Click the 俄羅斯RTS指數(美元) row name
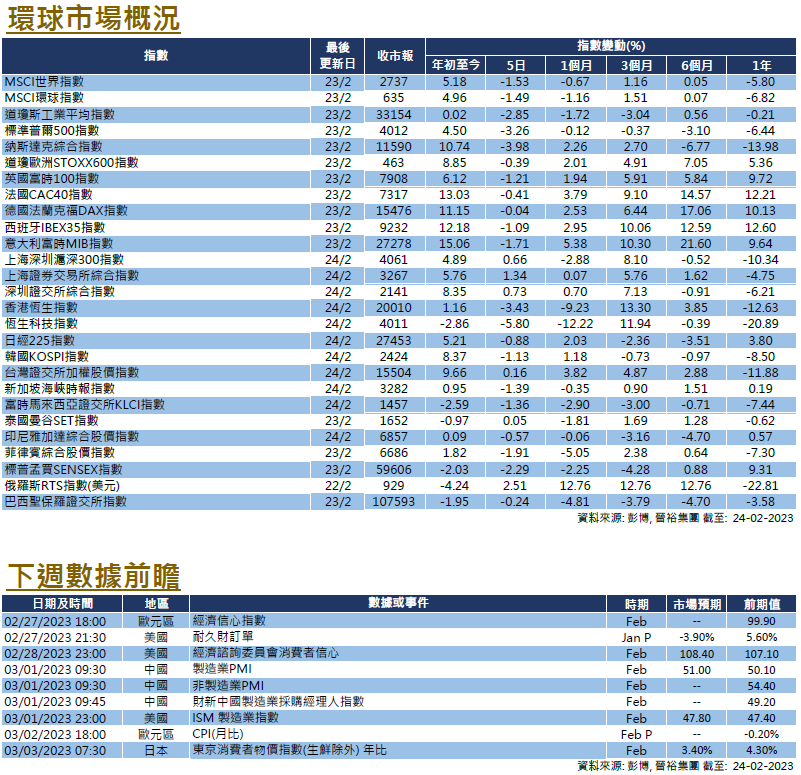Image resolution: width=801 pixels, height=775 pixels. pyautogui.click(x=62, y=485)
